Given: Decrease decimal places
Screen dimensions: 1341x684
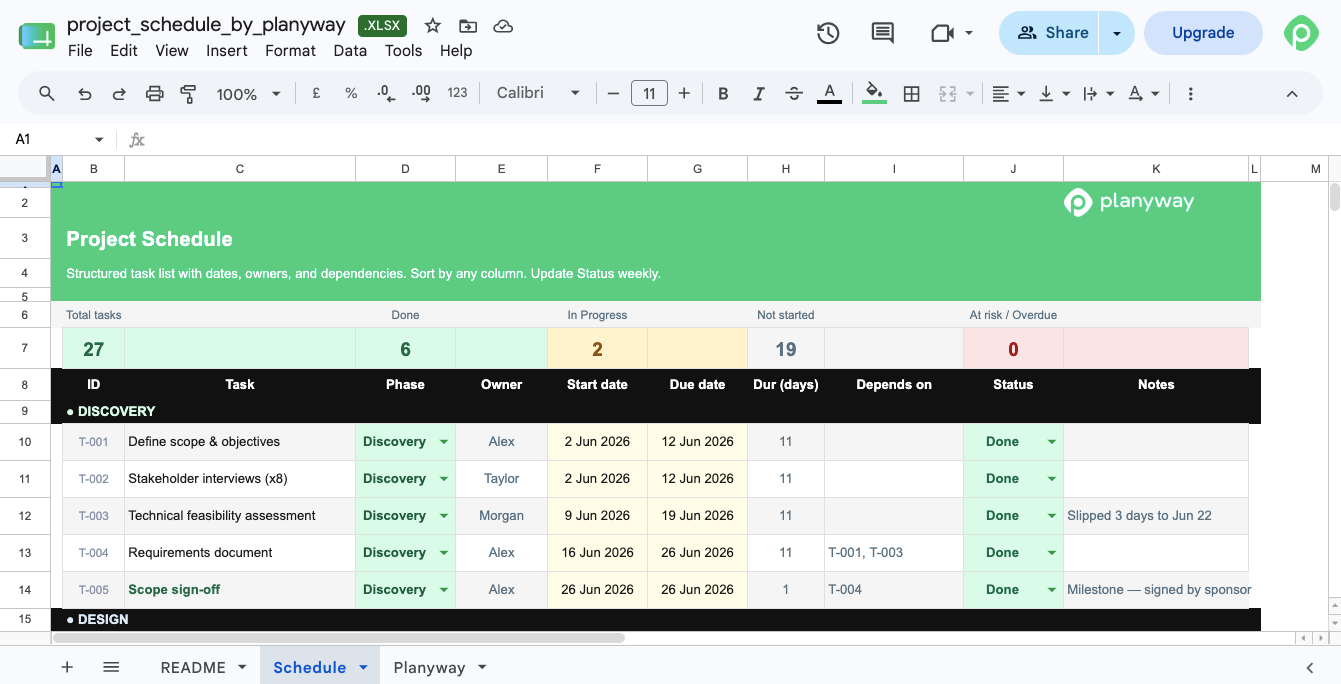Looking at the screenshot, I should (386, 93).
